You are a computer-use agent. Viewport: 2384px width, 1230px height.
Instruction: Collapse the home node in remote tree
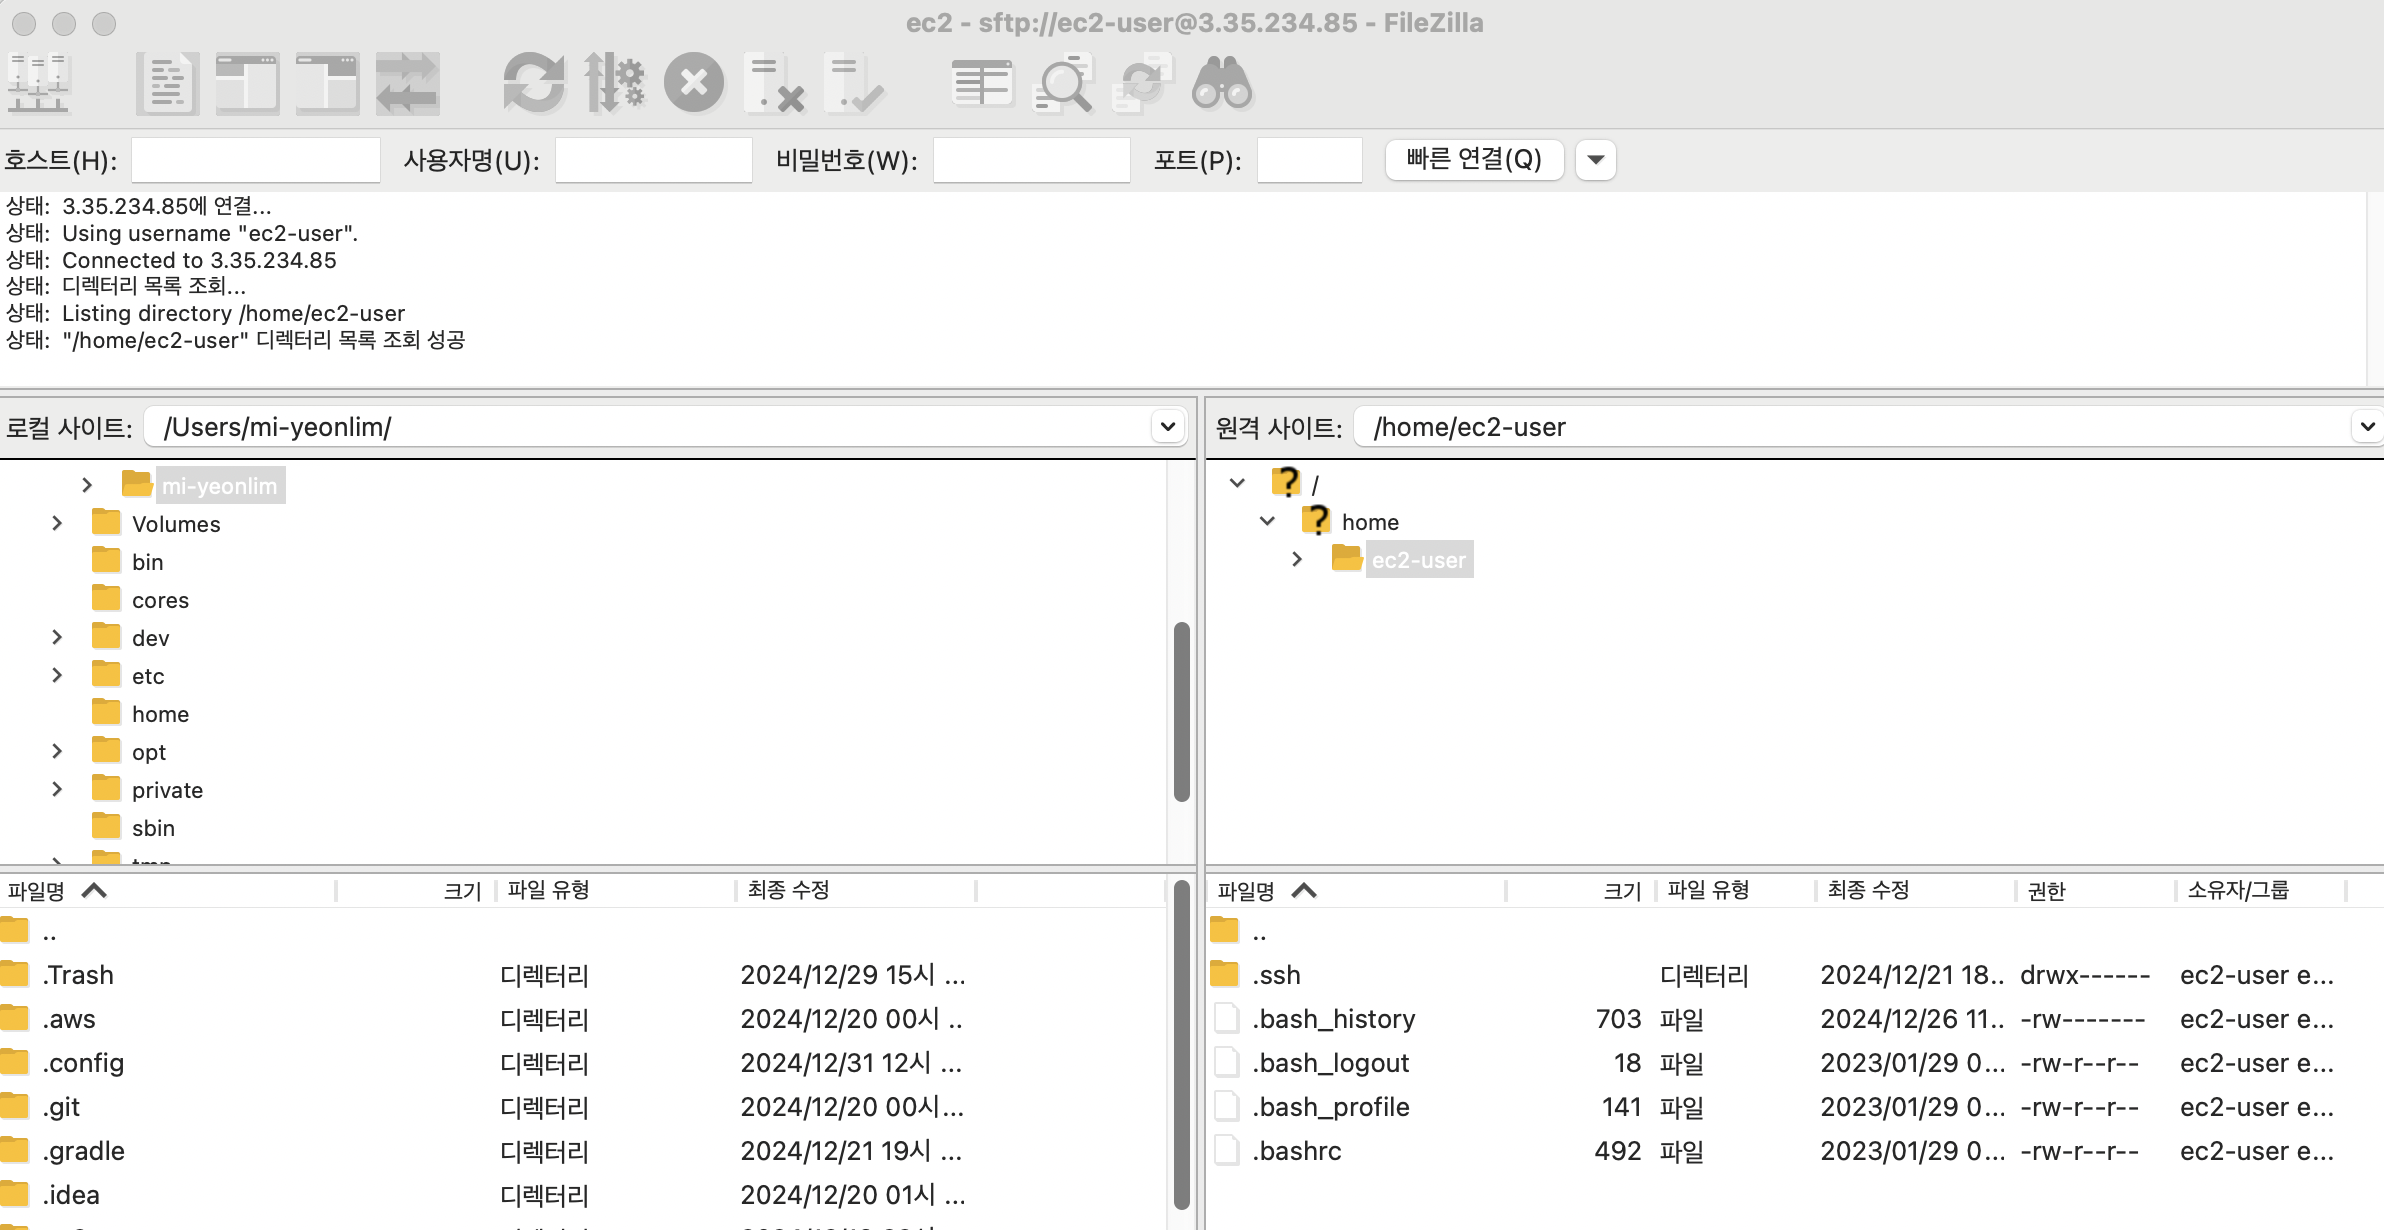click(x=1267, y=521)
